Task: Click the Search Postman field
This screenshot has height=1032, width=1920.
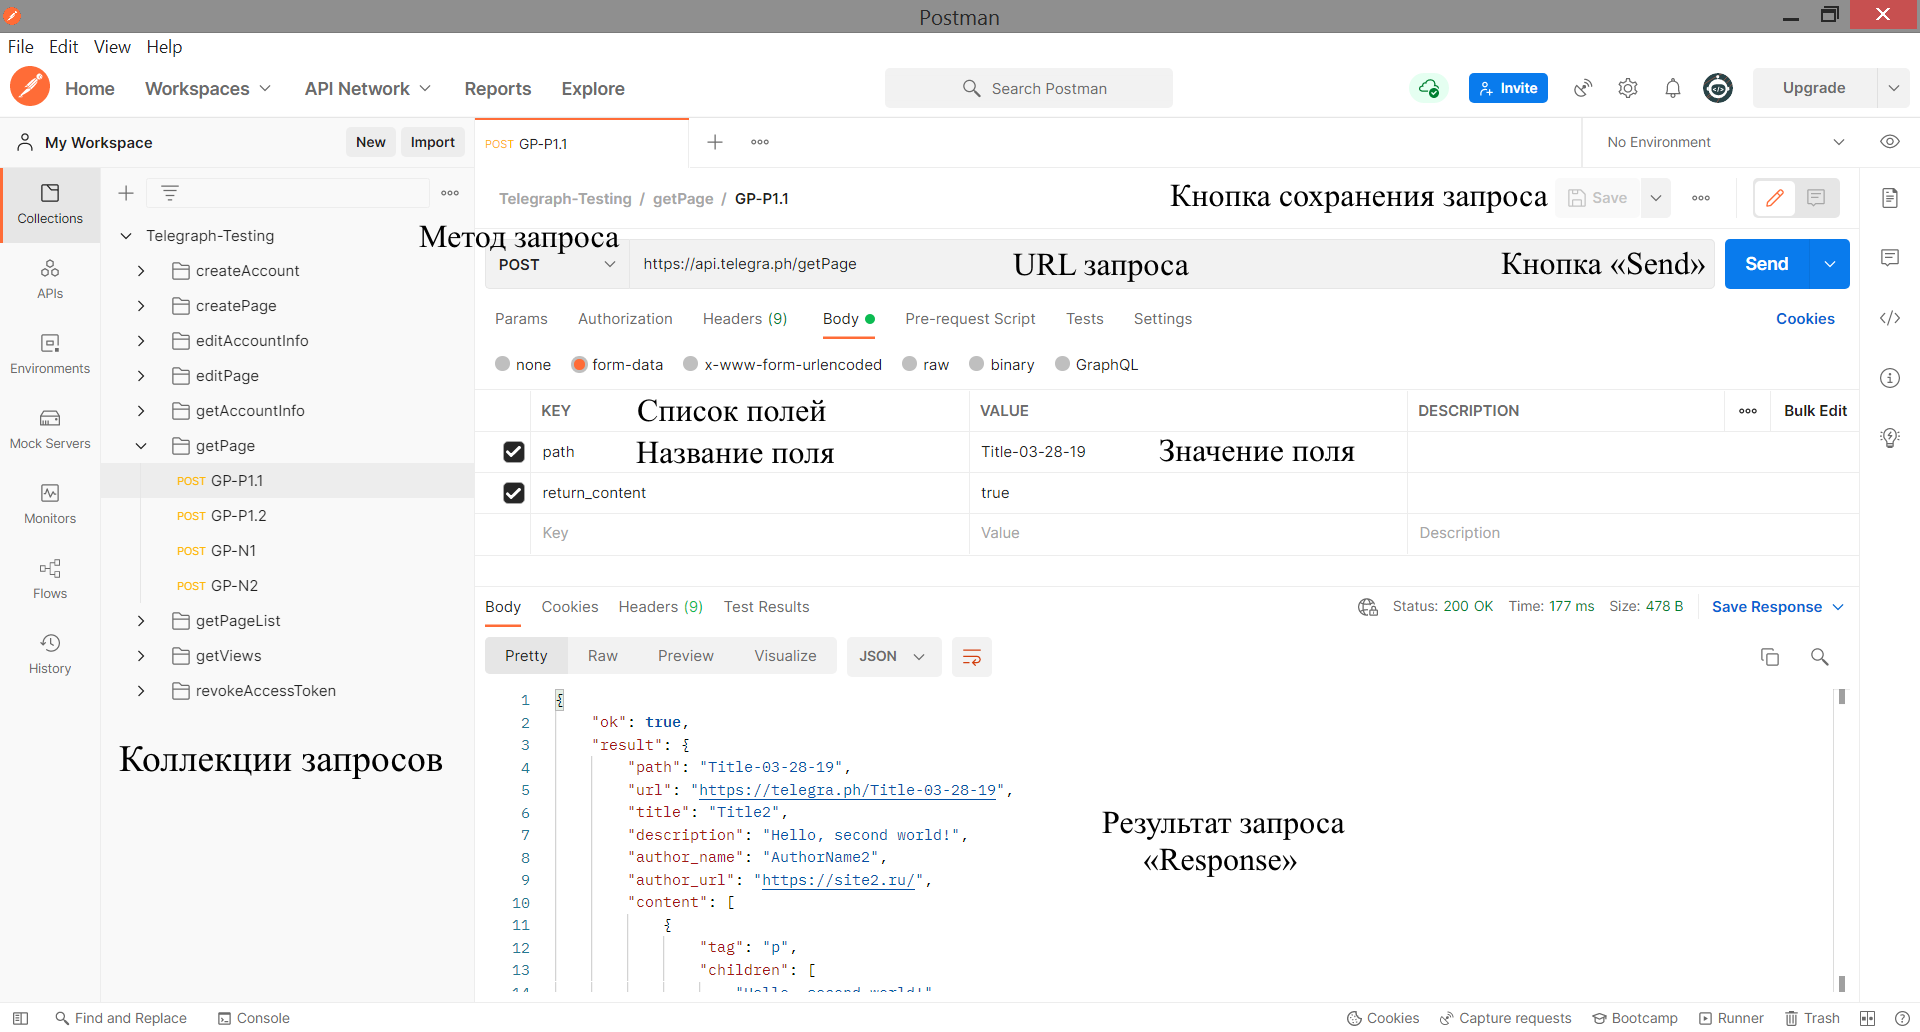Action: 1029,88
